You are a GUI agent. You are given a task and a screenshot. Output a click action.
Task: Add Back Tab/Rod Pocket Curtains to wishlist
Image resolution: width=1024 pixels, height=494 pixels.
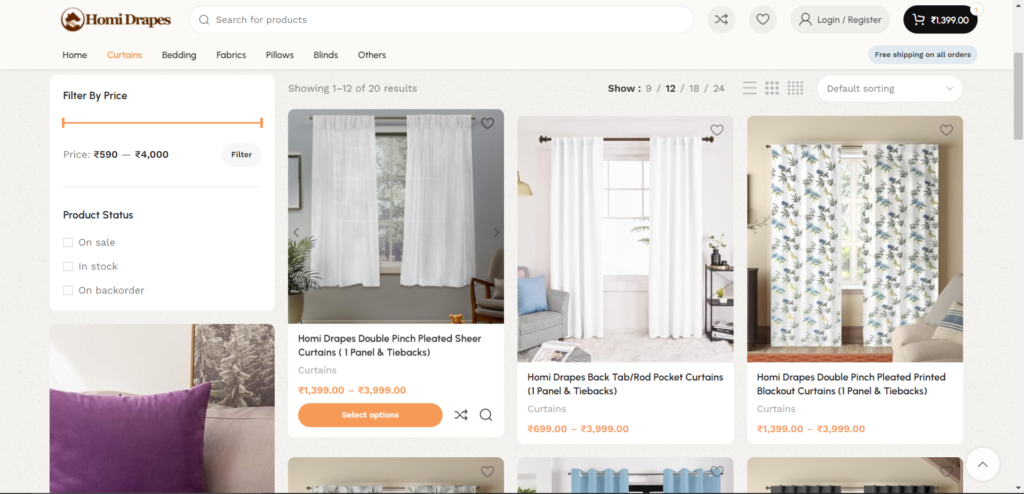[717, 130]
